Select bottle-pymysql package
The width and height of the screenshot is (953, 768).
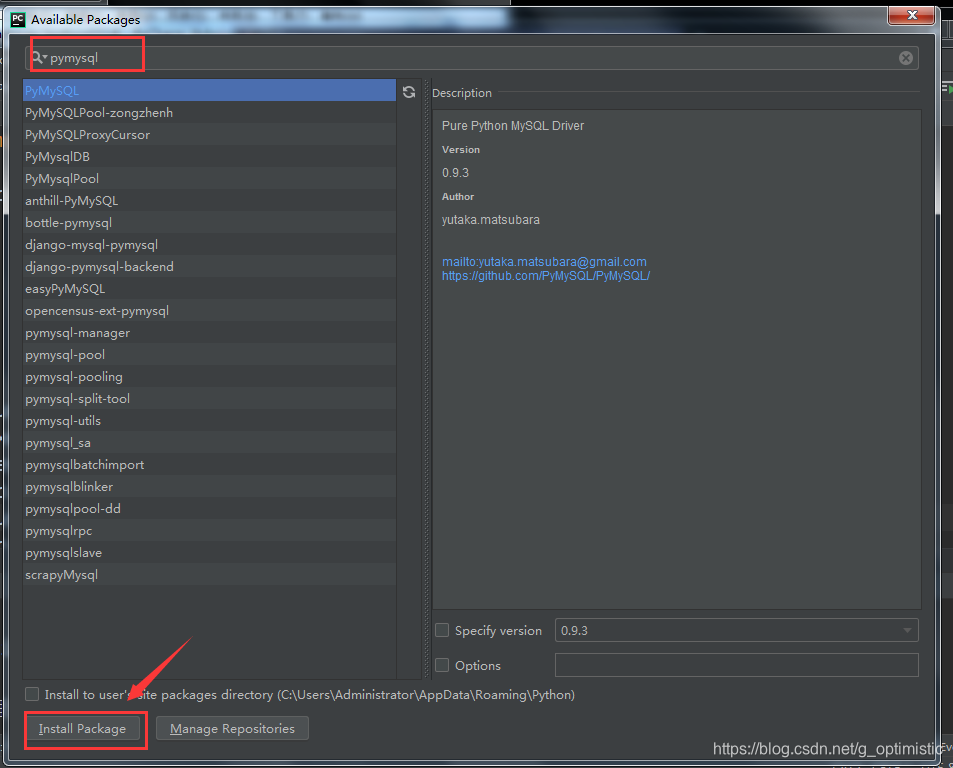coord(210,222)
